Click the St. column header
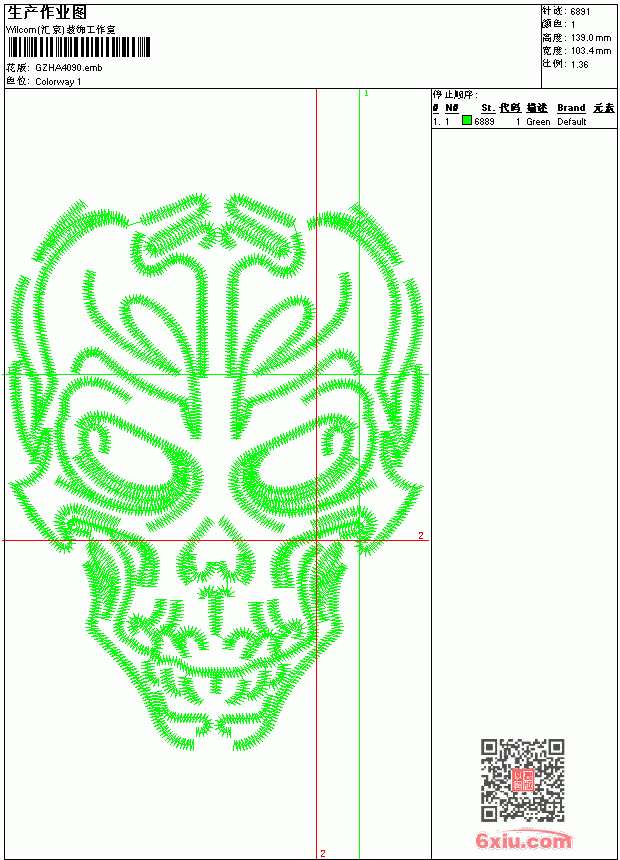 pos(488,108)
